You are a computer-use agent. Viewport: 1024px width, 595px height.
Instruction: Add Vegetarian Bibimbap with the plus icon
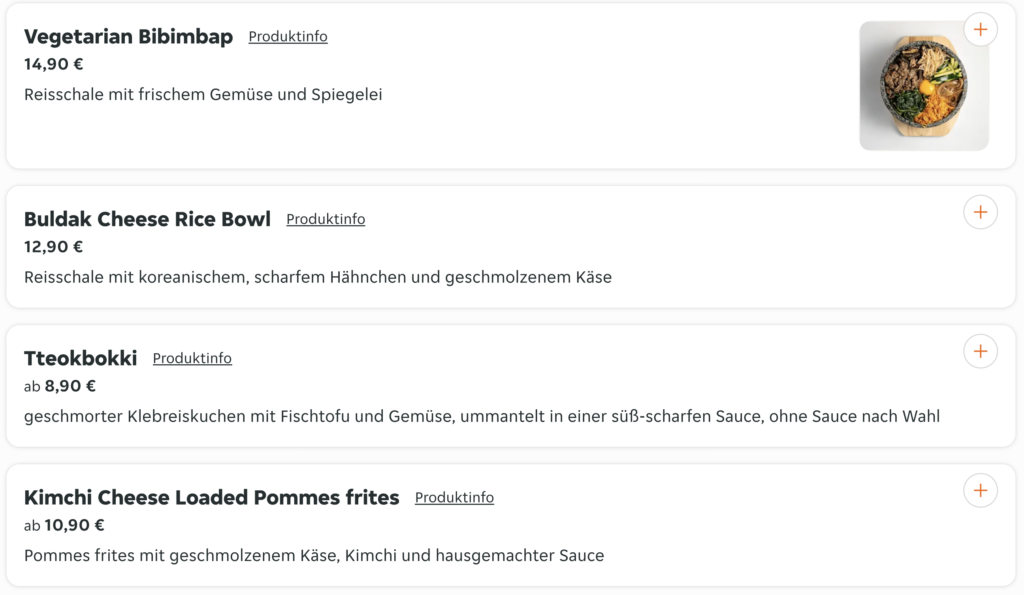[980, 29]
